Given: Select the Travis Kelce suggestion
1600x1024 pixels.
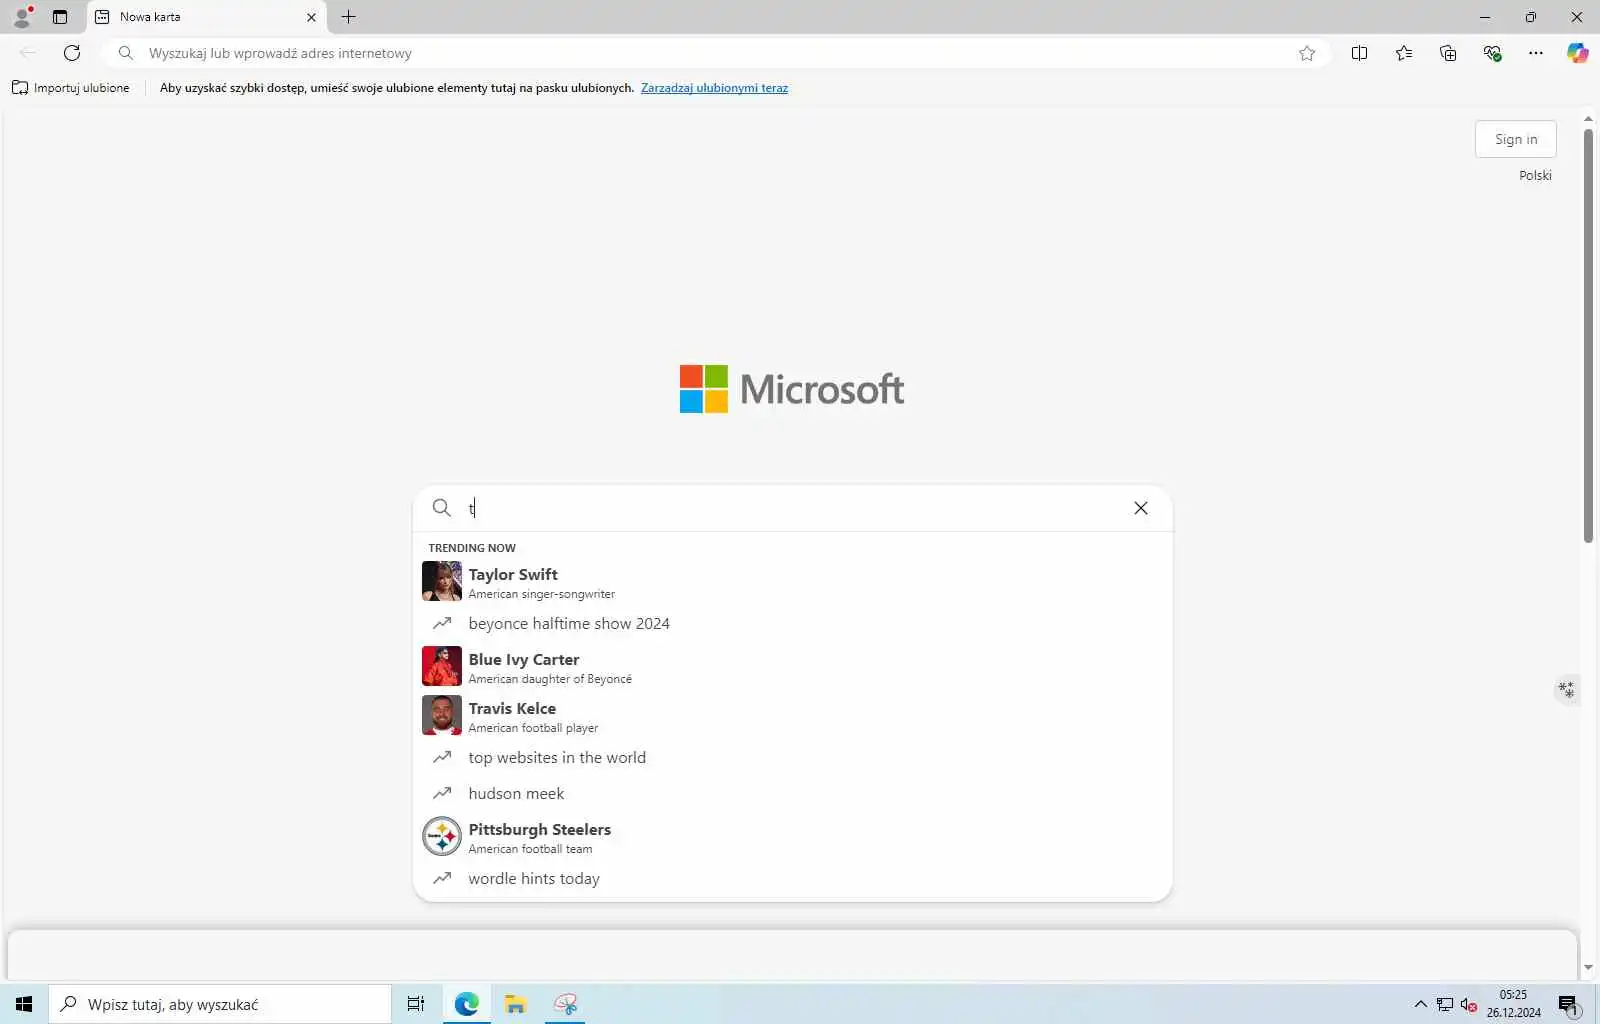Looking at the screenshot, I should pyautogui.click(x=792, y=716).
